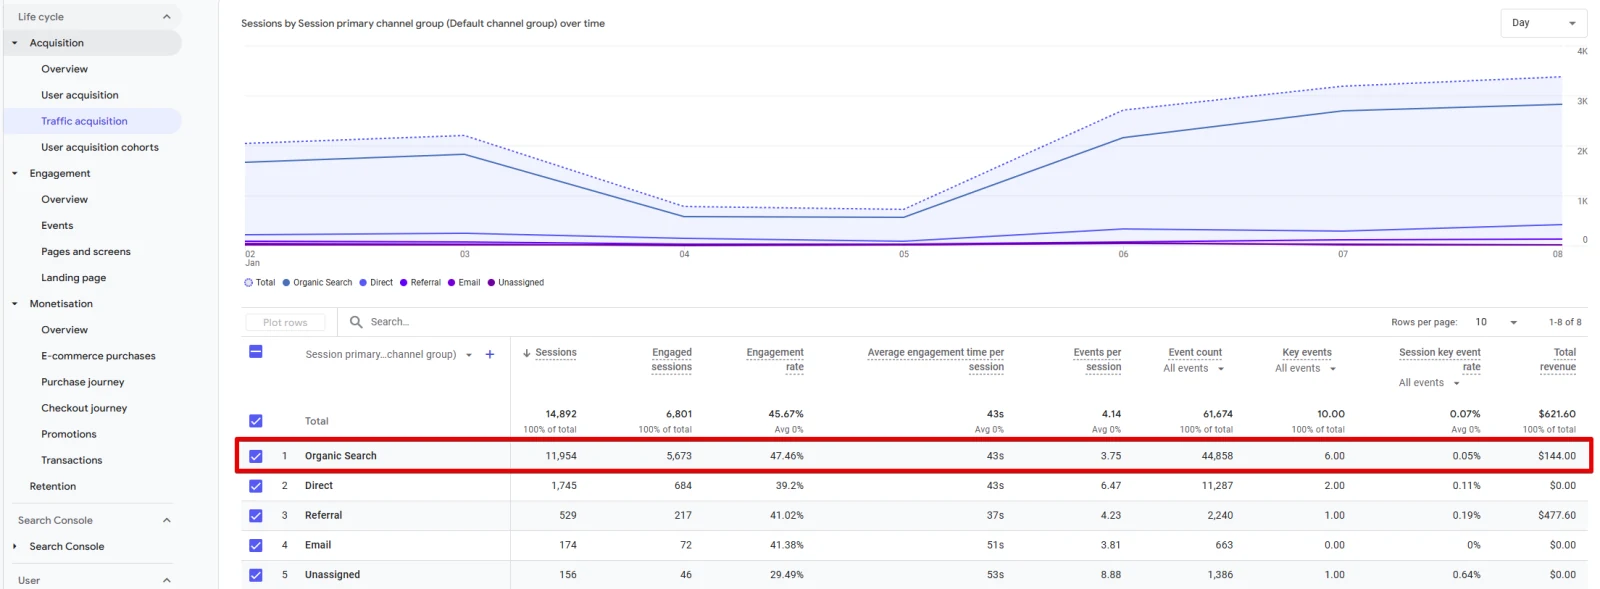Open the Day granularity dropdown
Screen dimensions: 1600x589
pos(1544,23)
